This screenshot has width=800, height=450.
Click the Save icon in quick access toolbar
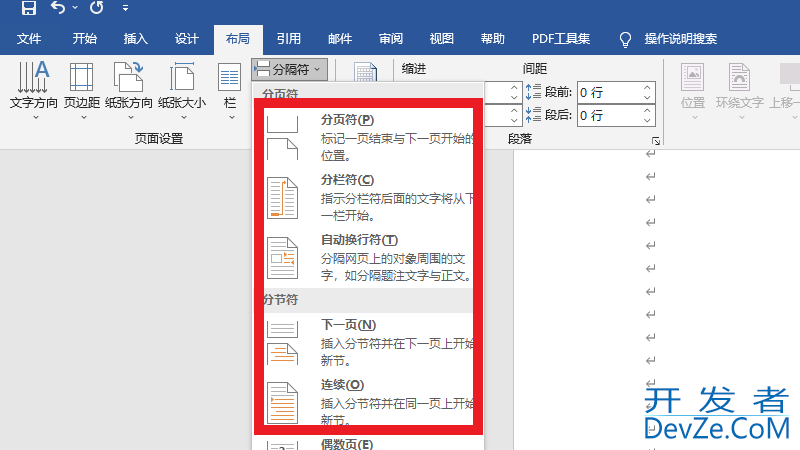click(x=29, y=8)
